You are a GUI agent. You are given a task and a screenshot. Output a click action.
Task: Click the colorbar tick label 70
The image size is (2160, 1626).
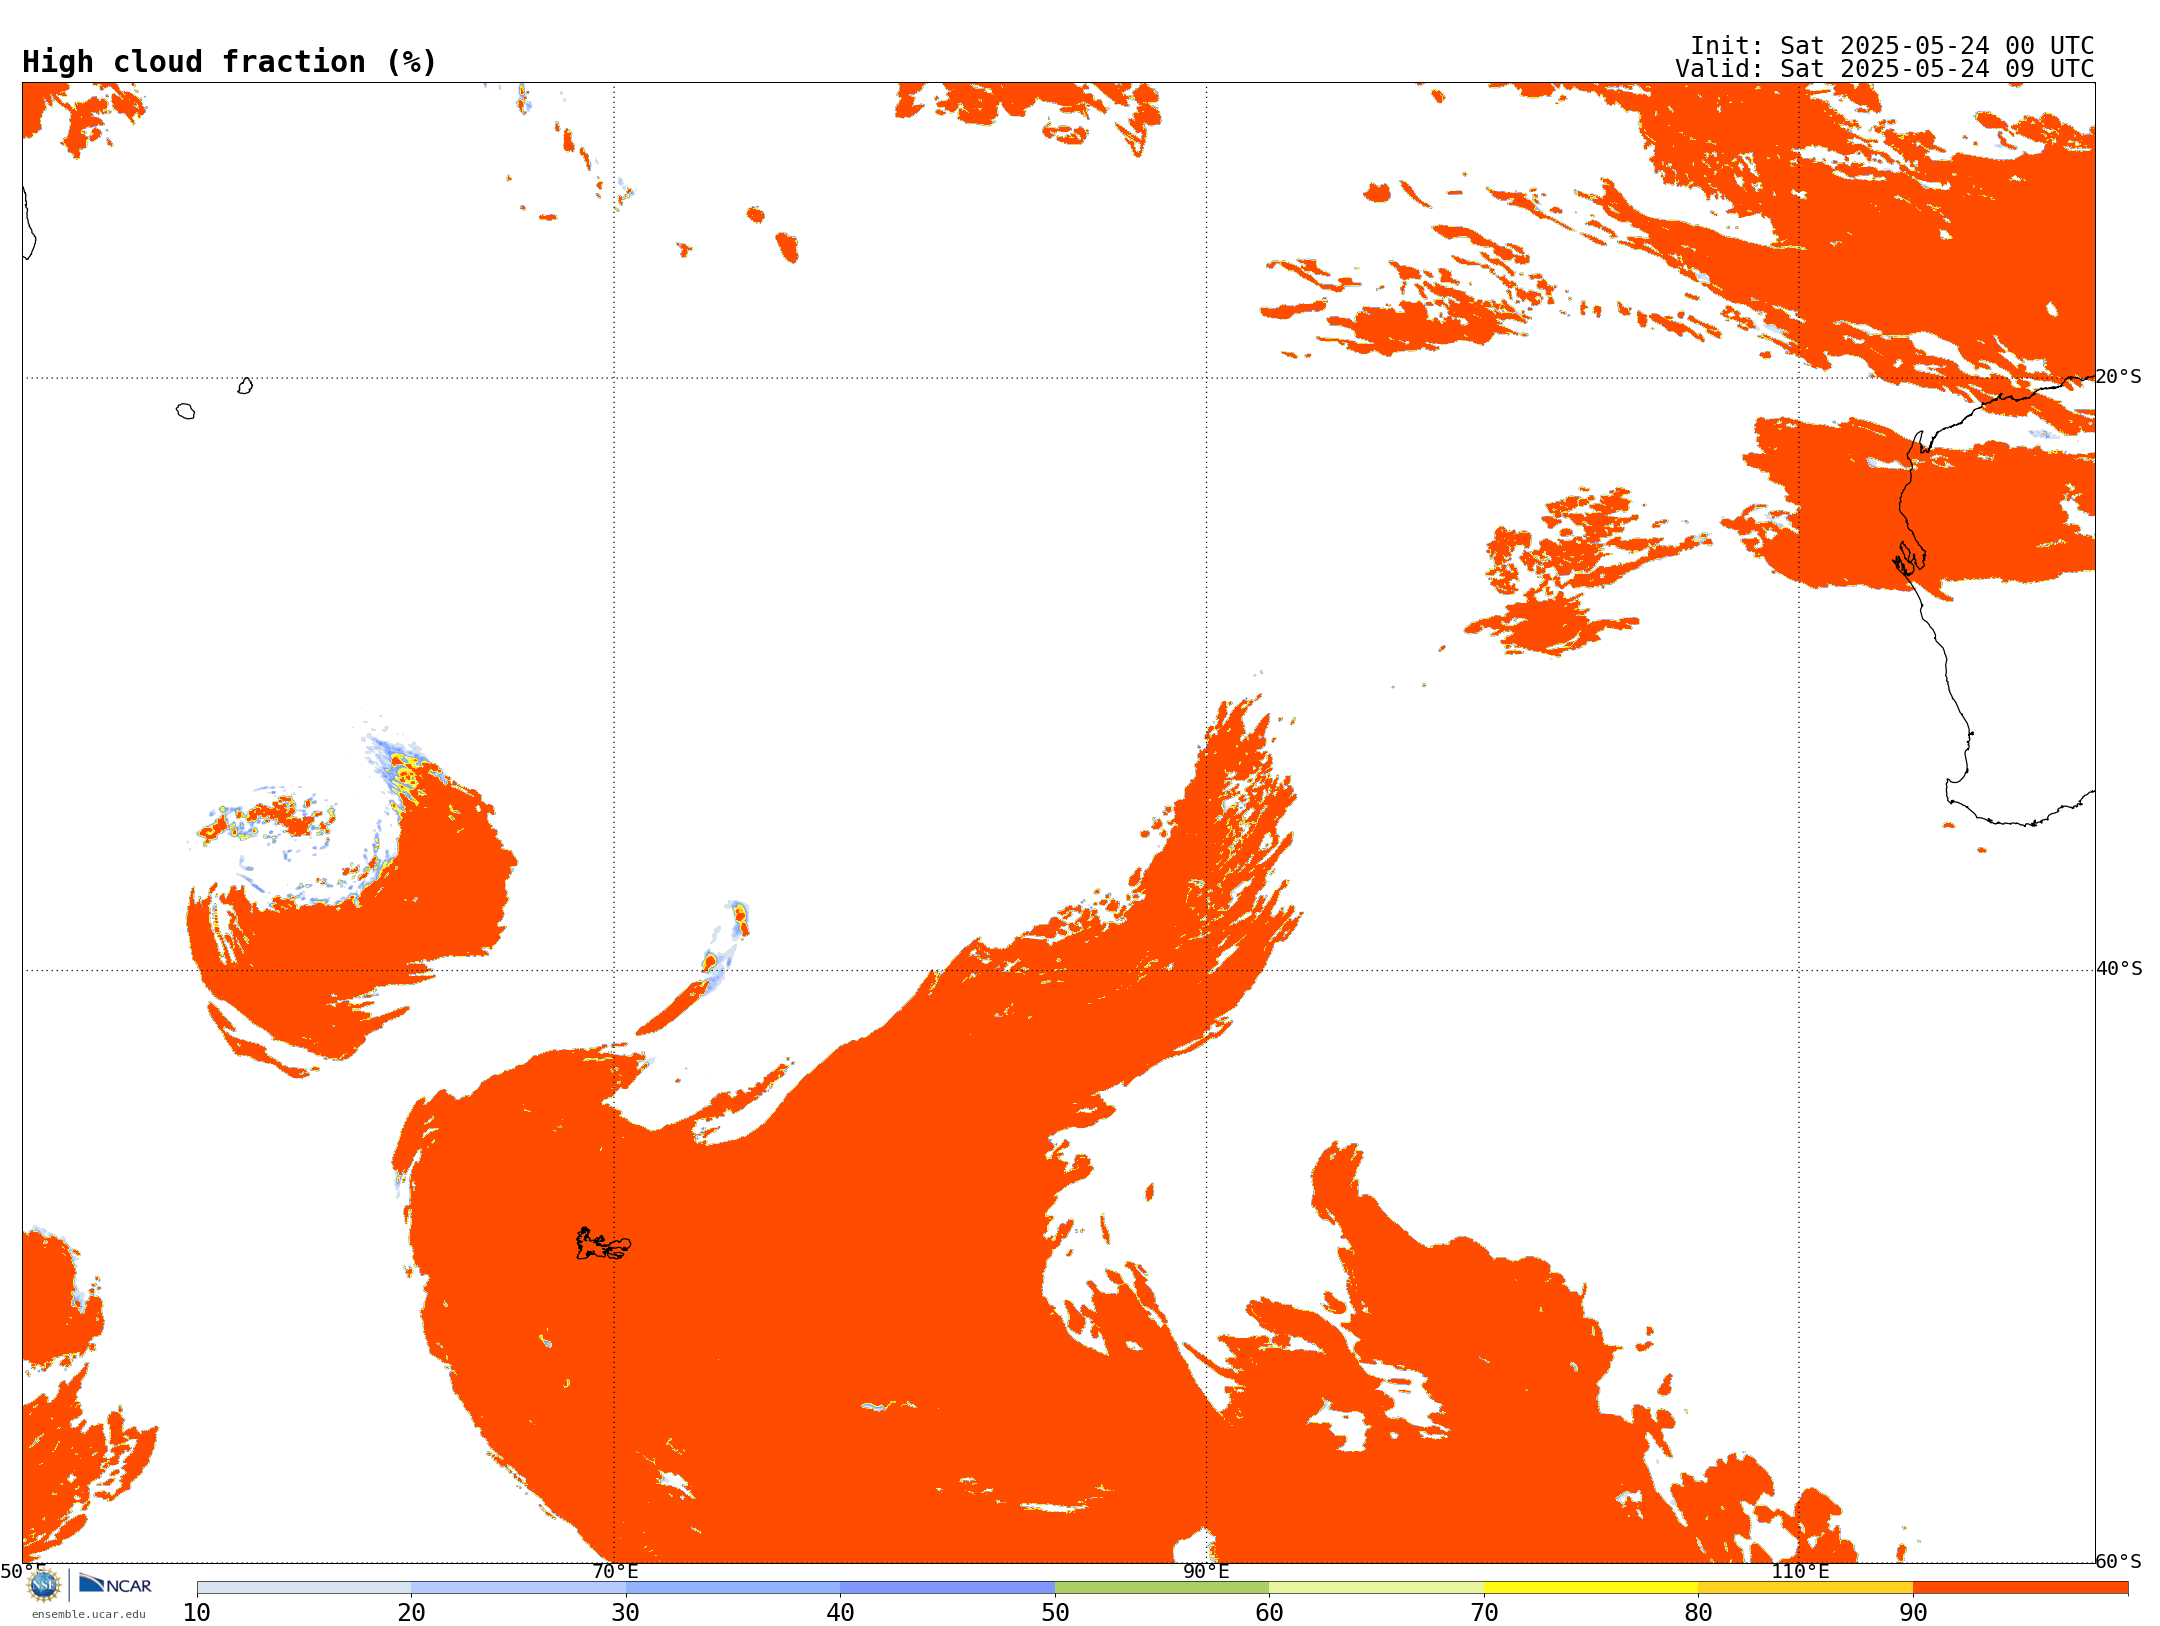tap(1484, 1612)
